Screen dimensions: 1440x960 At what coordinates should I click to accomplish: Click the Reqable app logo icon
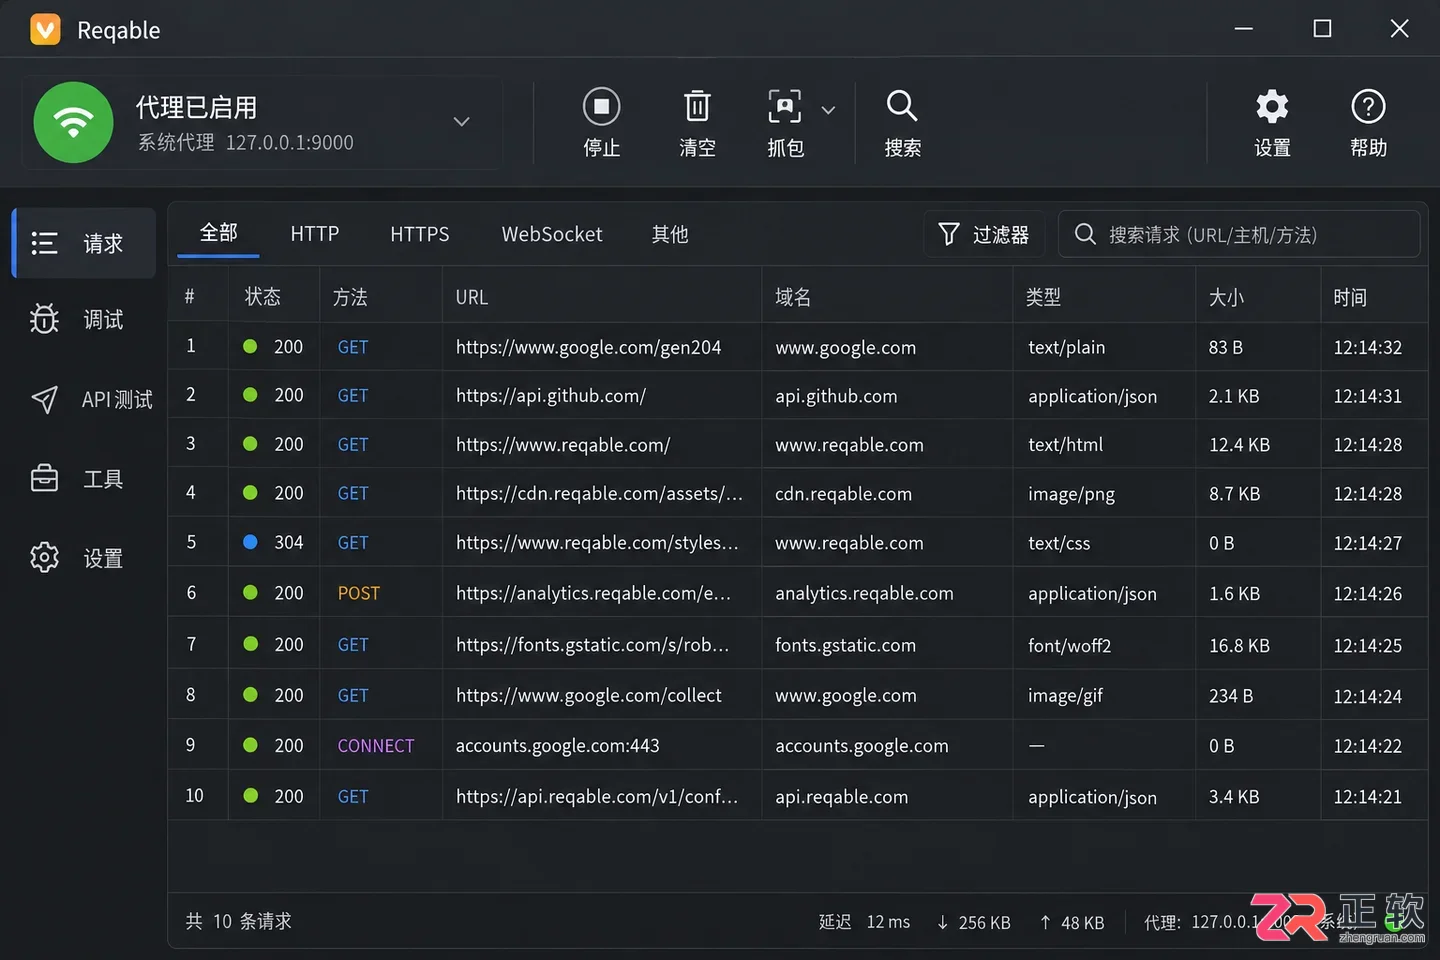coord(45,29)
